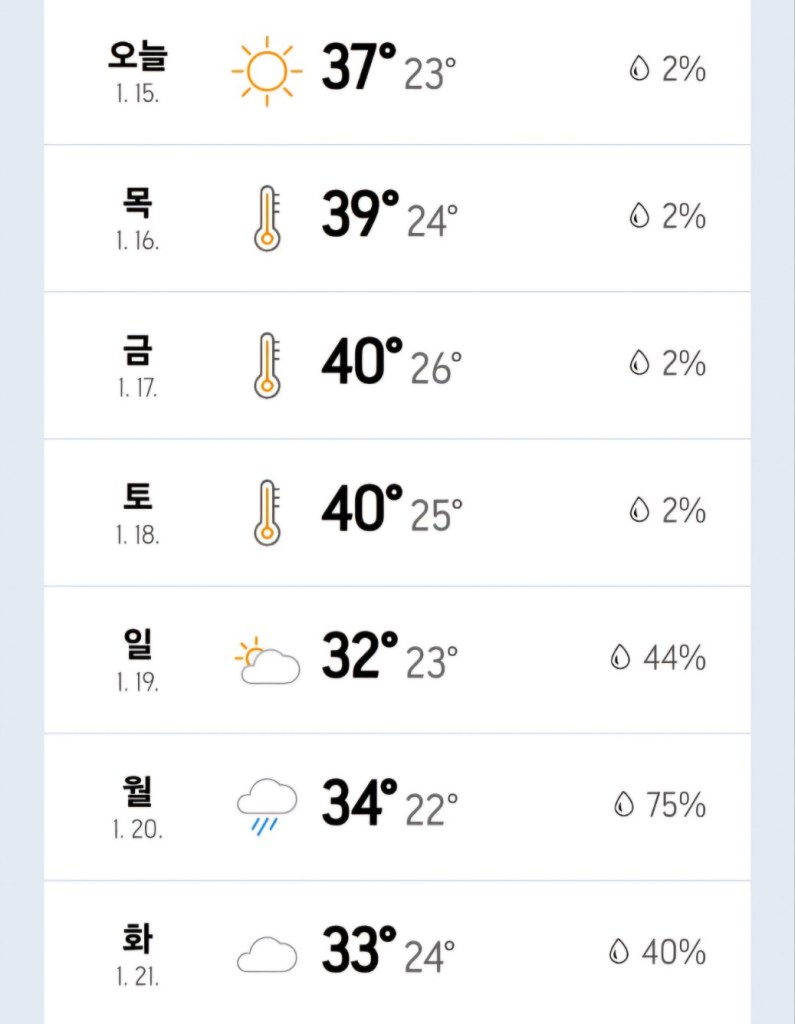The width and height of the screenshot is (795, 1024).
Task: Click the thermometer icon for 토 1. 18.
Action: point(266,511)
